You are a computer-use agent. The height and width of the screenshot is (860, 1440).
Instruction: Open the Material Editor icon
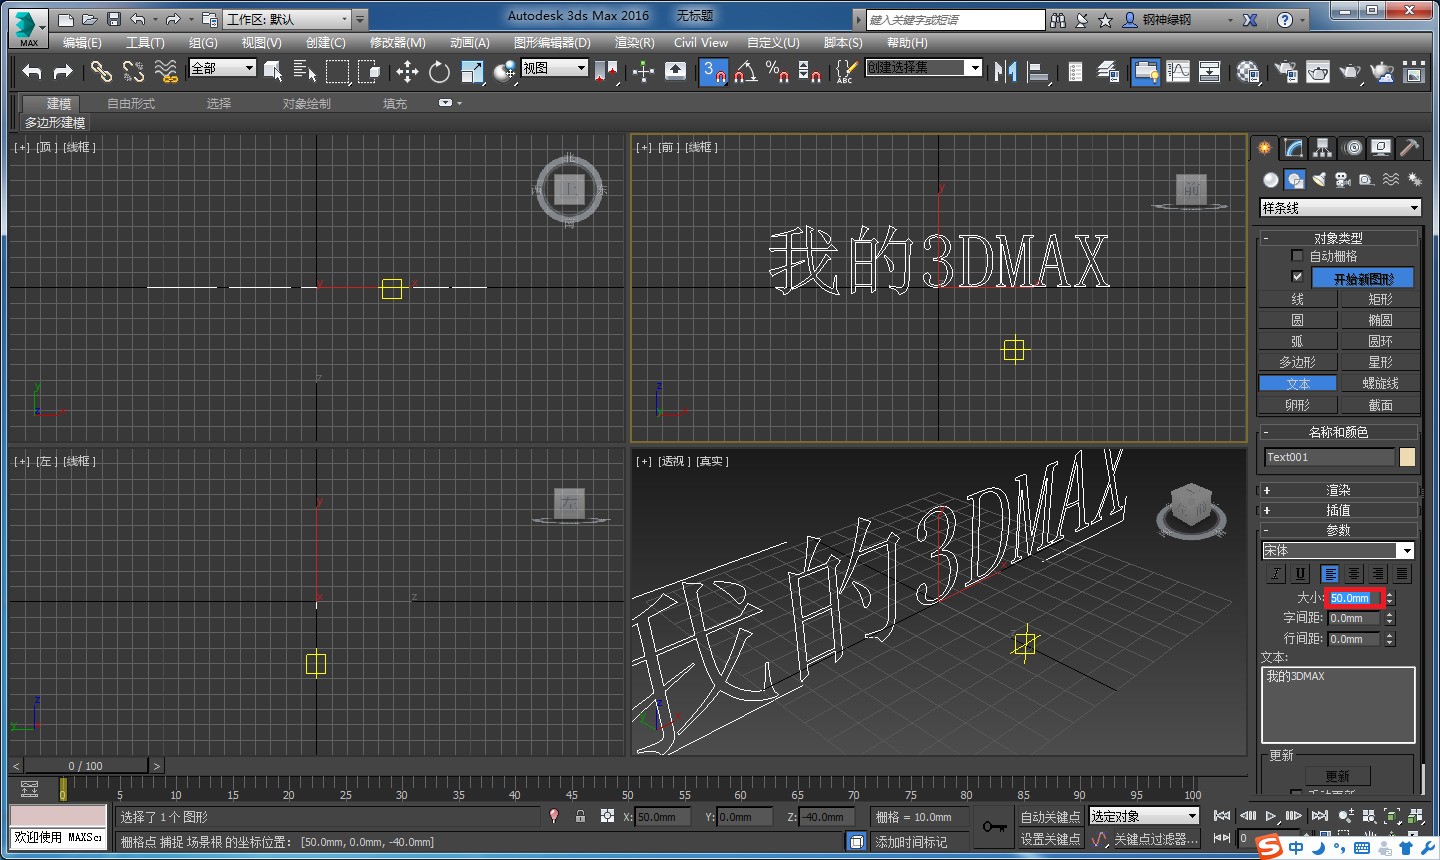point(1248,72)
